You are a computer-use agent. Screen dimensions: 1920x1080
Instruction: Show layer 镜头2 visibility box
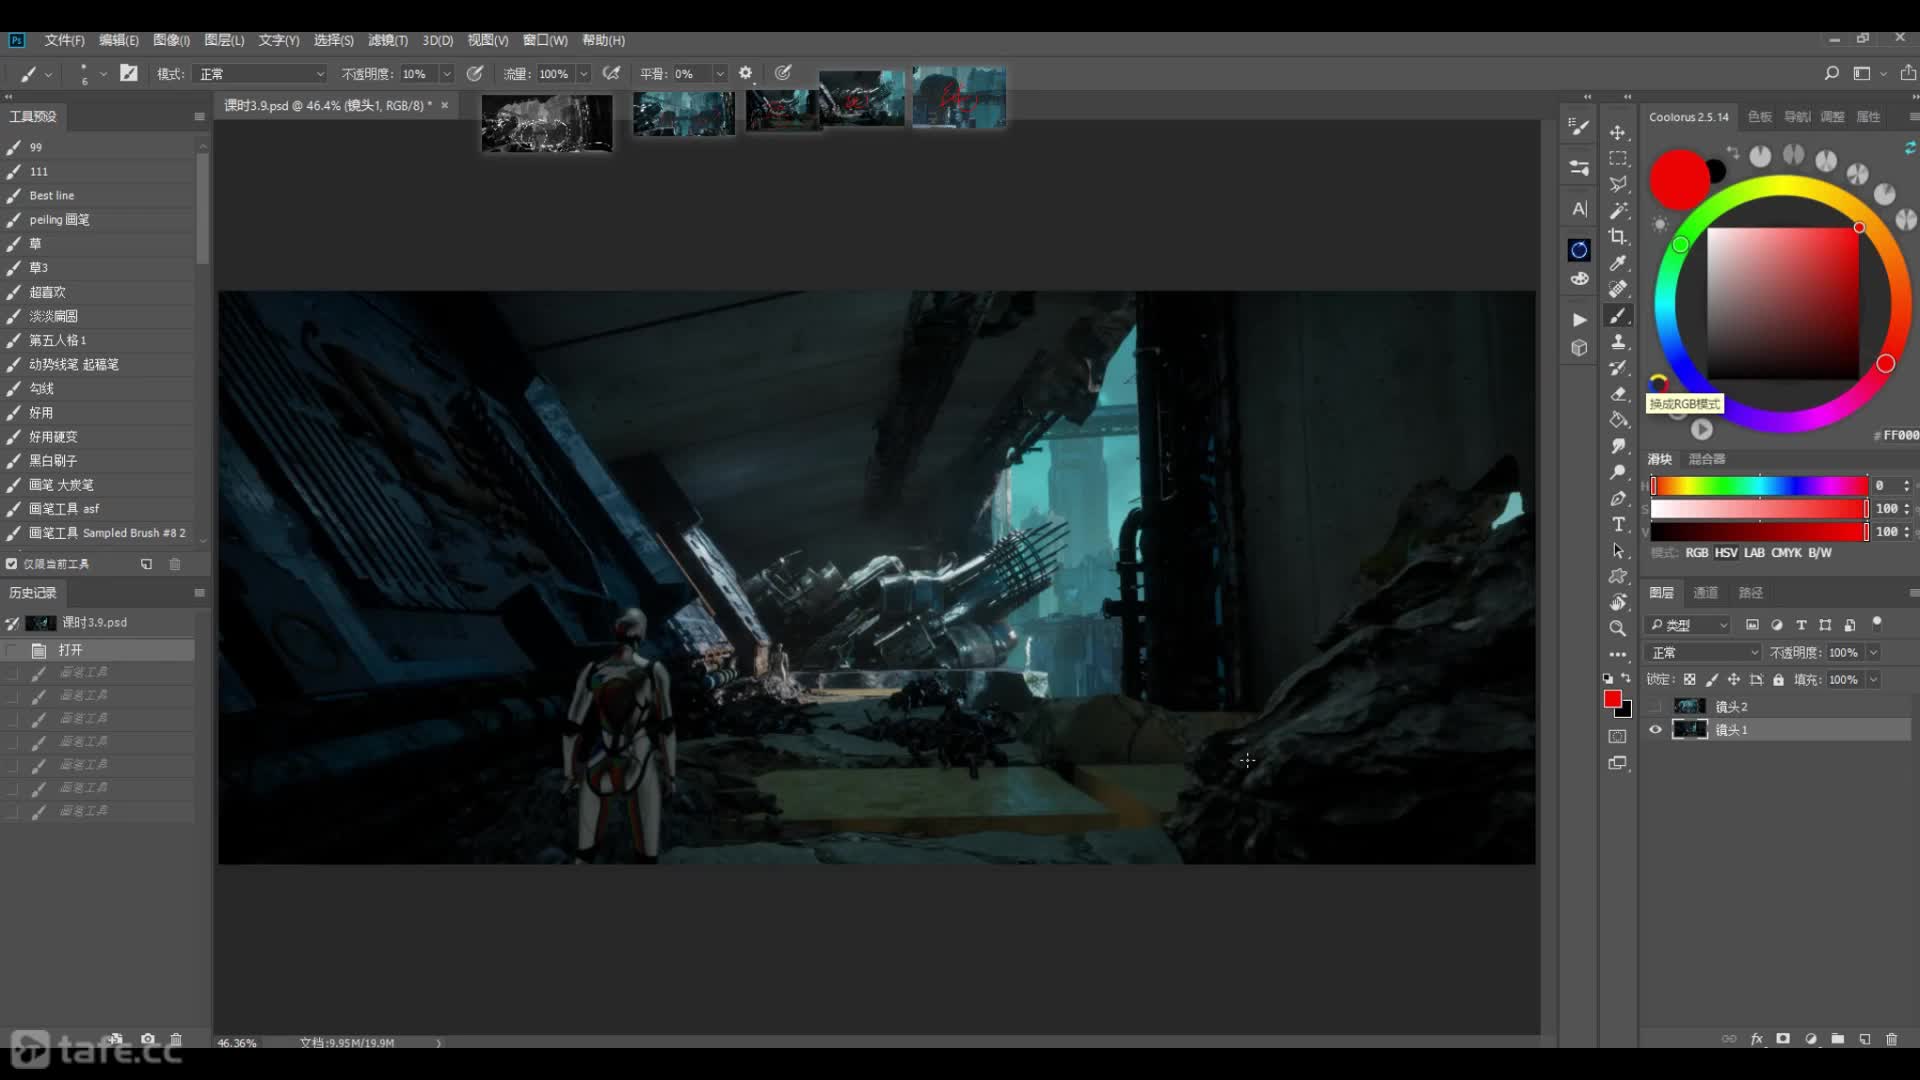click(1655, 706)
